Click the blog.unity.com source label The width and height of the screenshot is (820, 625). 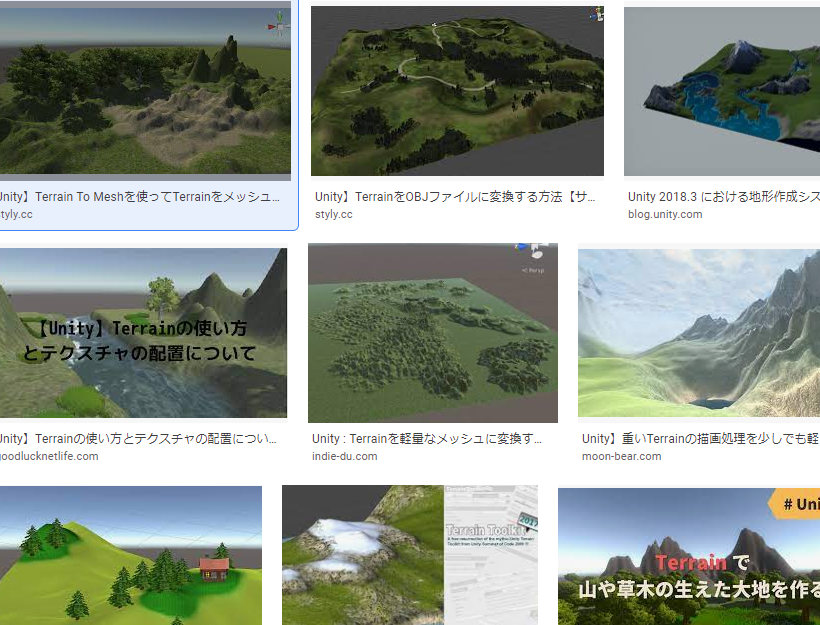click(x=665, y=214)
